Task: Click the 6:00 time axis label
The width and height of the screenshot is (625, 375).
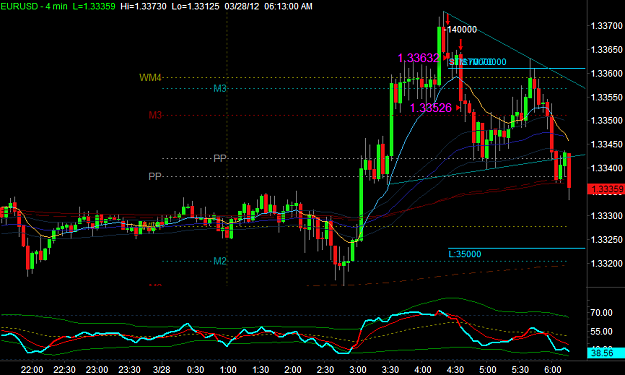Action: point(552,370)
